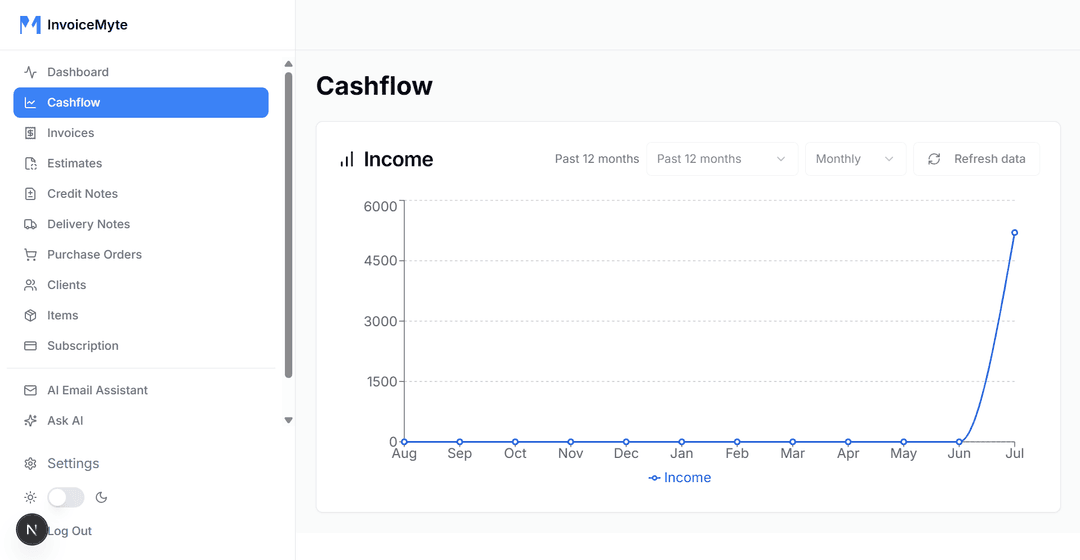This screenshot has height=560, width=1080.
Task: Click the Jul data point on chart
Action: click(x=1014, y=233)
